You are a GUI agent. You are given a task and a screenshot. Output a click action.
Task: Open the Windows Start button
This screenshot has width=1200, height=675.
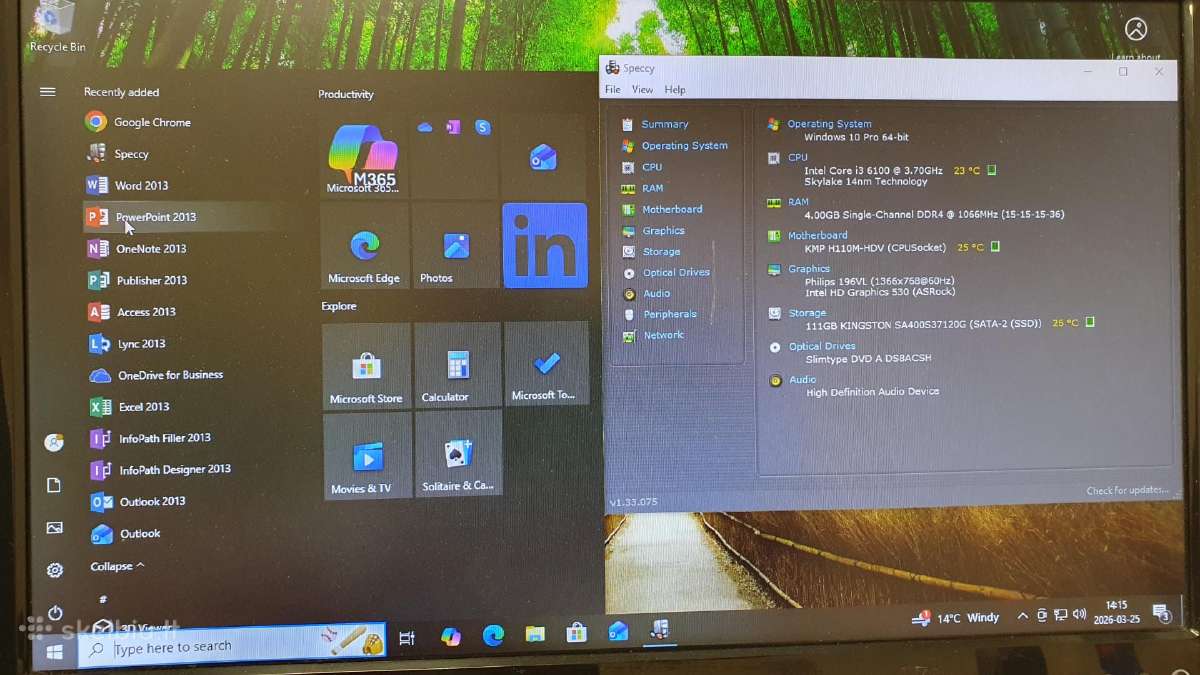click(54, 652)
